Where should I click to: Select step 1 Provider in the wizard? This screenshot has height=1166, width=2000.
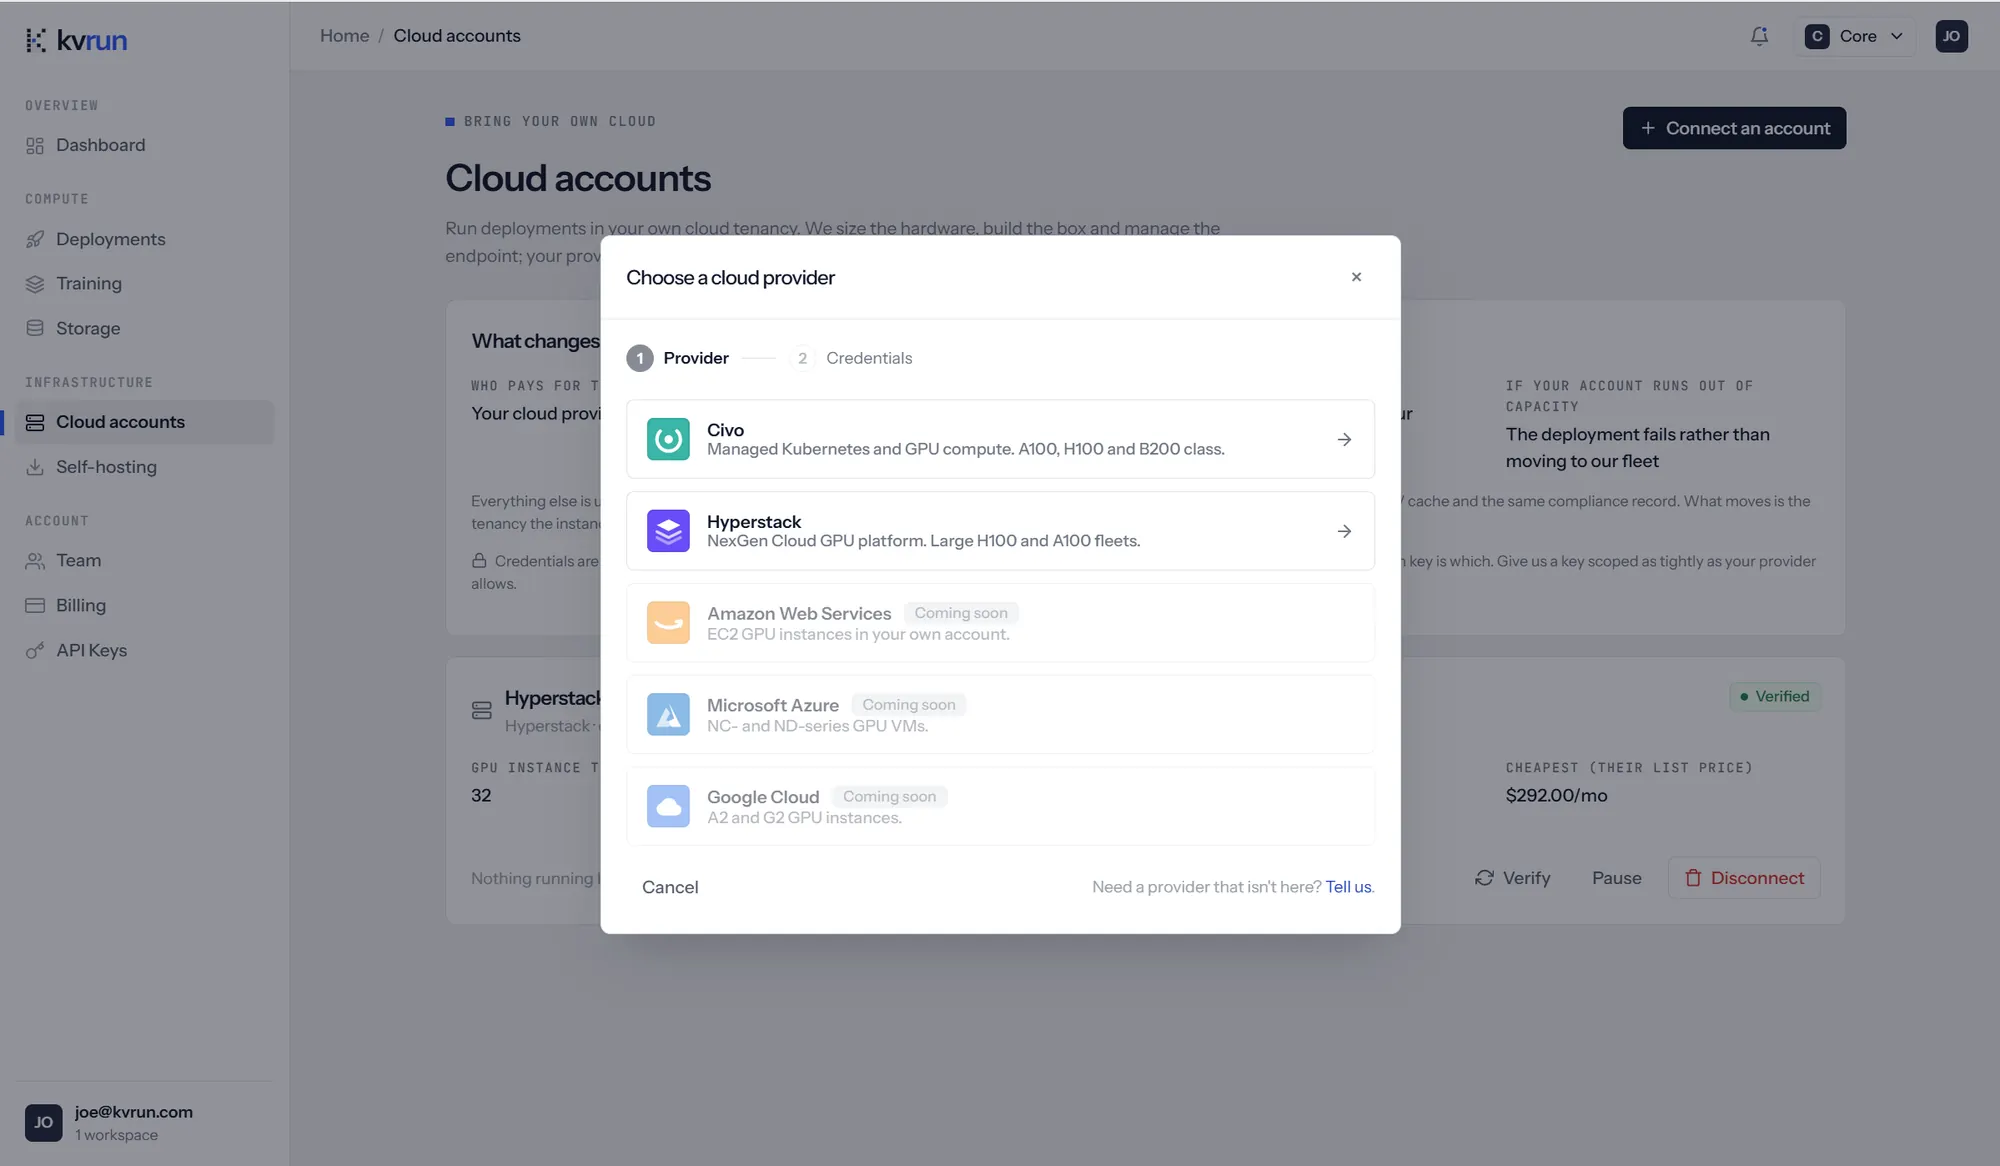(x=678, y=358)
